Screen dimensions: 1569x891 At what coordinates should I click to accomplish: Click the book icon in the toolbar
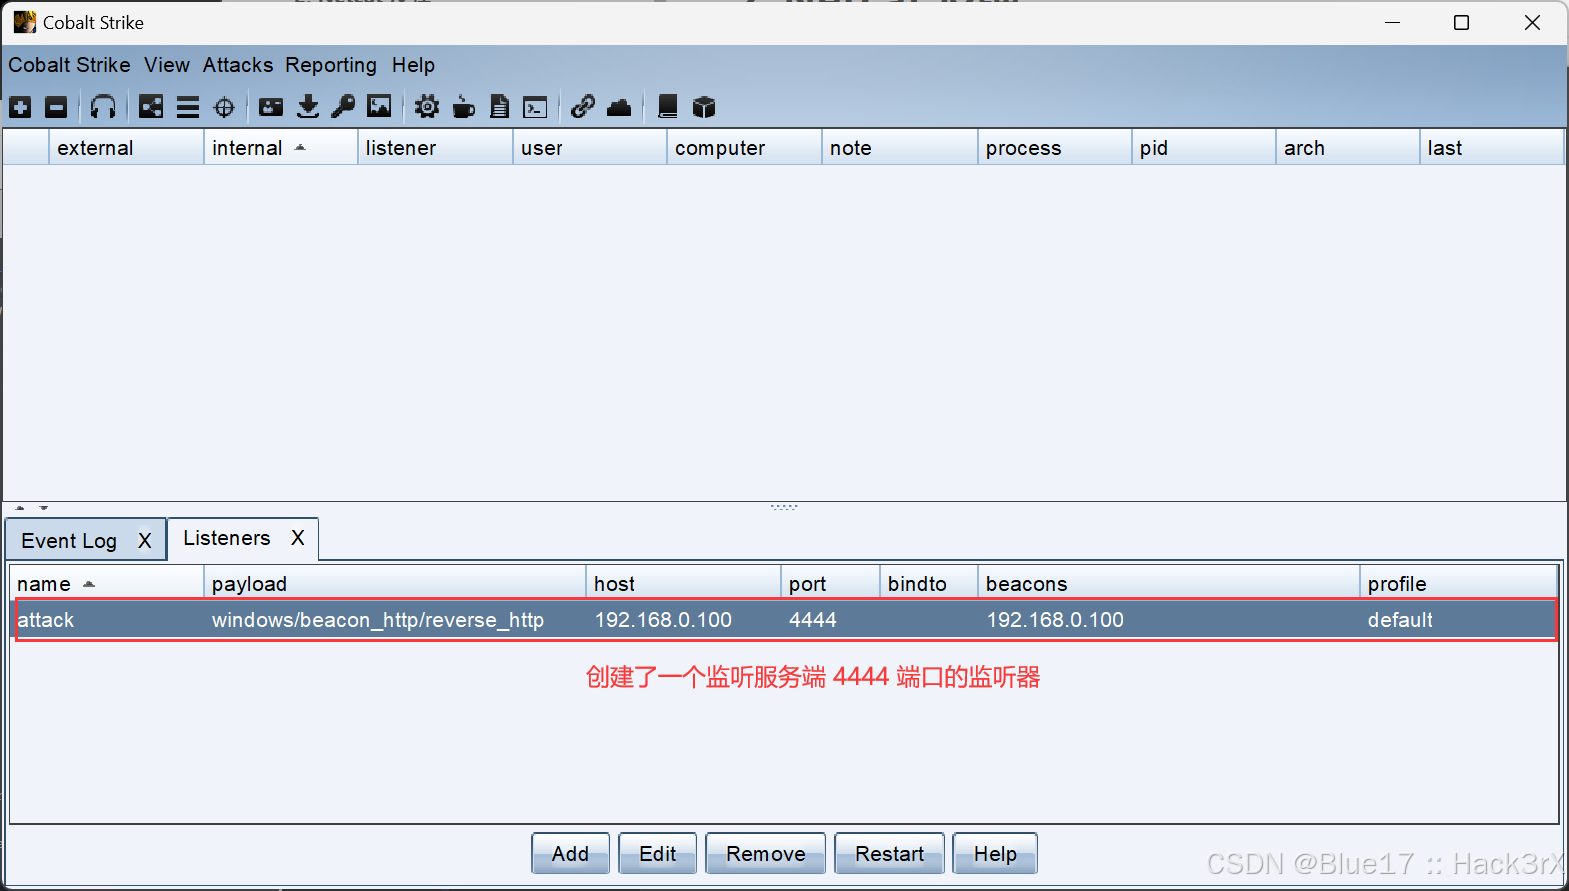pos(668,107)
